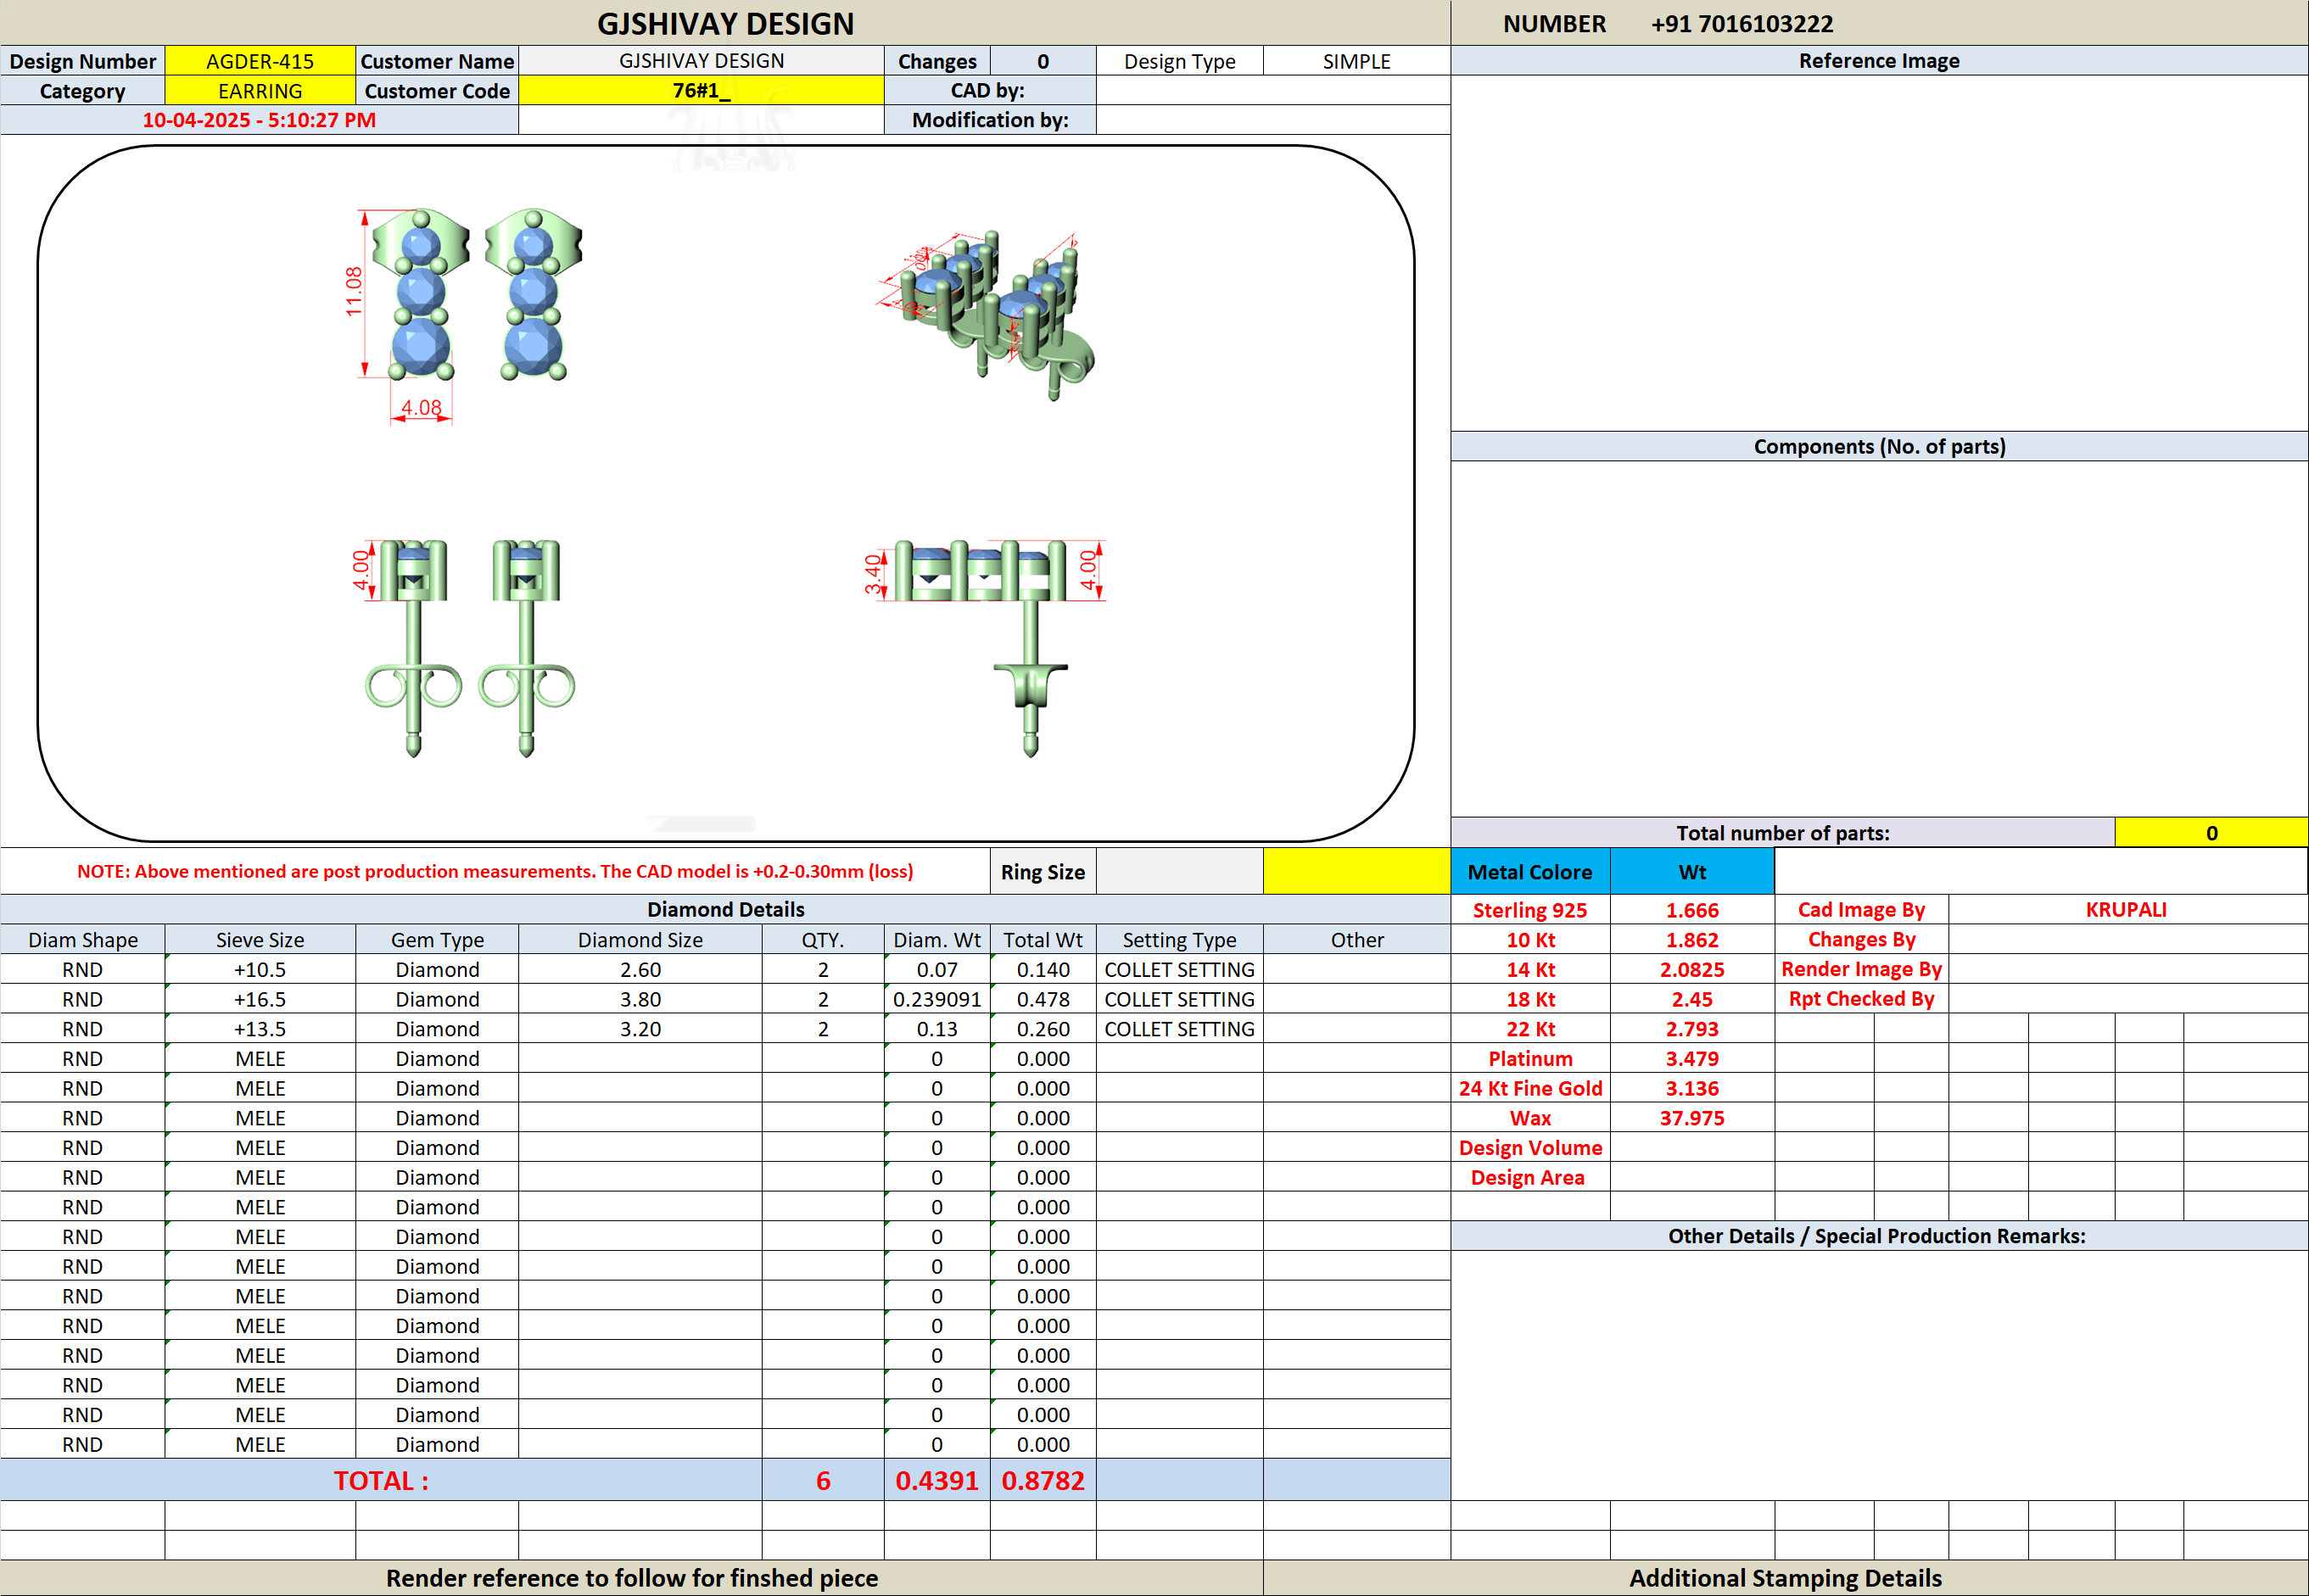Select the Wax weight 37.975 value
The width and height of the screenshot is (2309, 1596).
pyautogui.click(x=1692, y=1118)
